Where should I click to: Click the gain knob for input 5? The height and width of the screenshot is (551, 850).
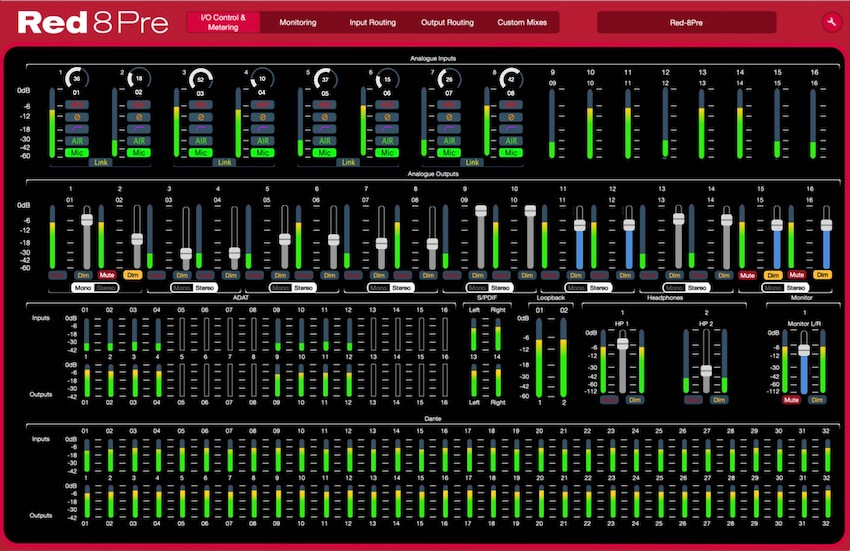(x=325, y=79)
